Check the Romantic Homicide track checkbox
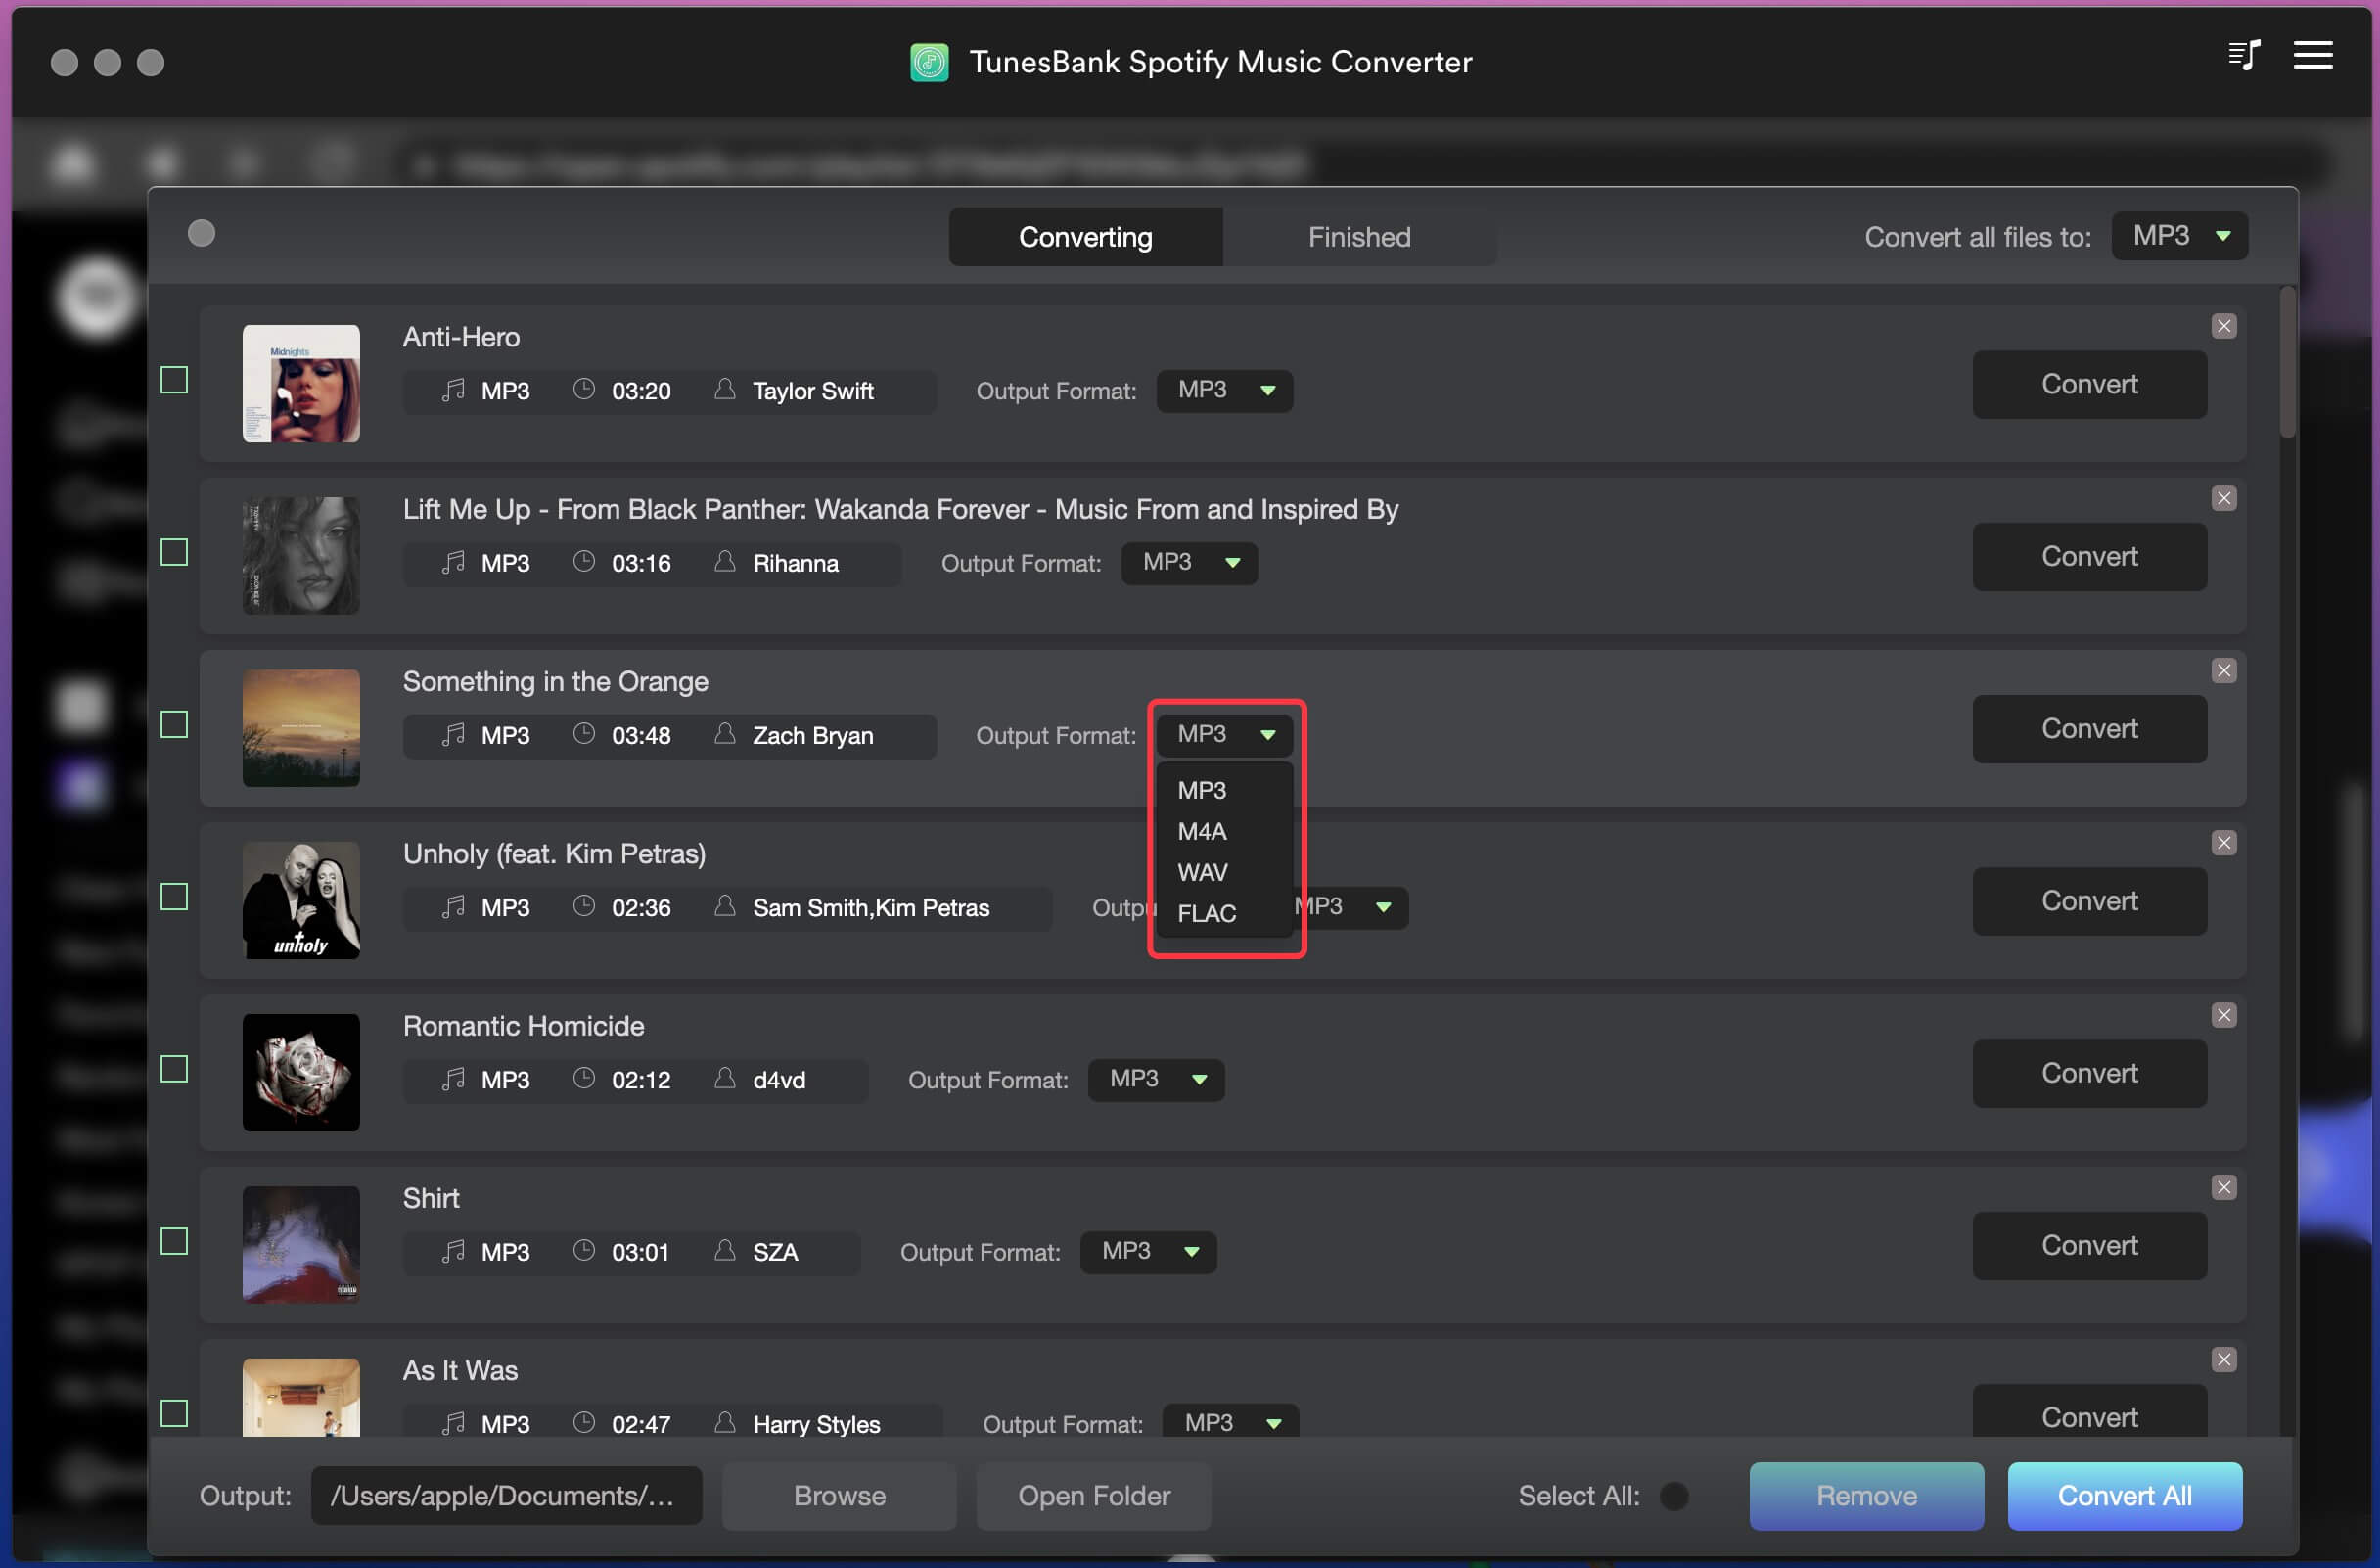2380x1568 pixels. 174,1069
